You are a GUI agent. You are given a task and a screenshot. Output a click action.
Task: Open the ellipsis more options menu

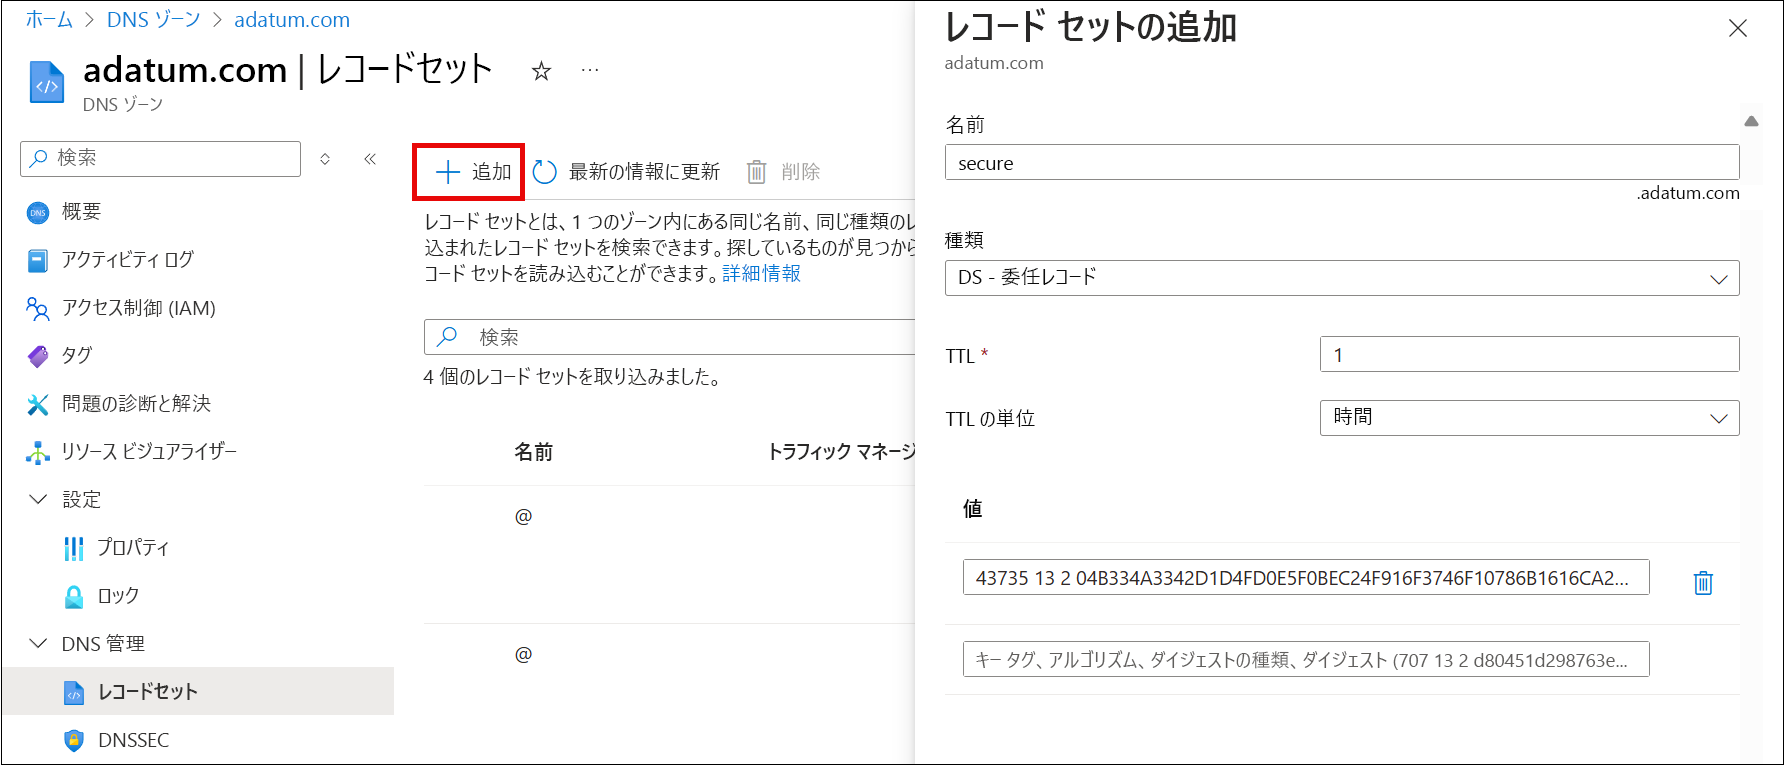coord(590,71)
